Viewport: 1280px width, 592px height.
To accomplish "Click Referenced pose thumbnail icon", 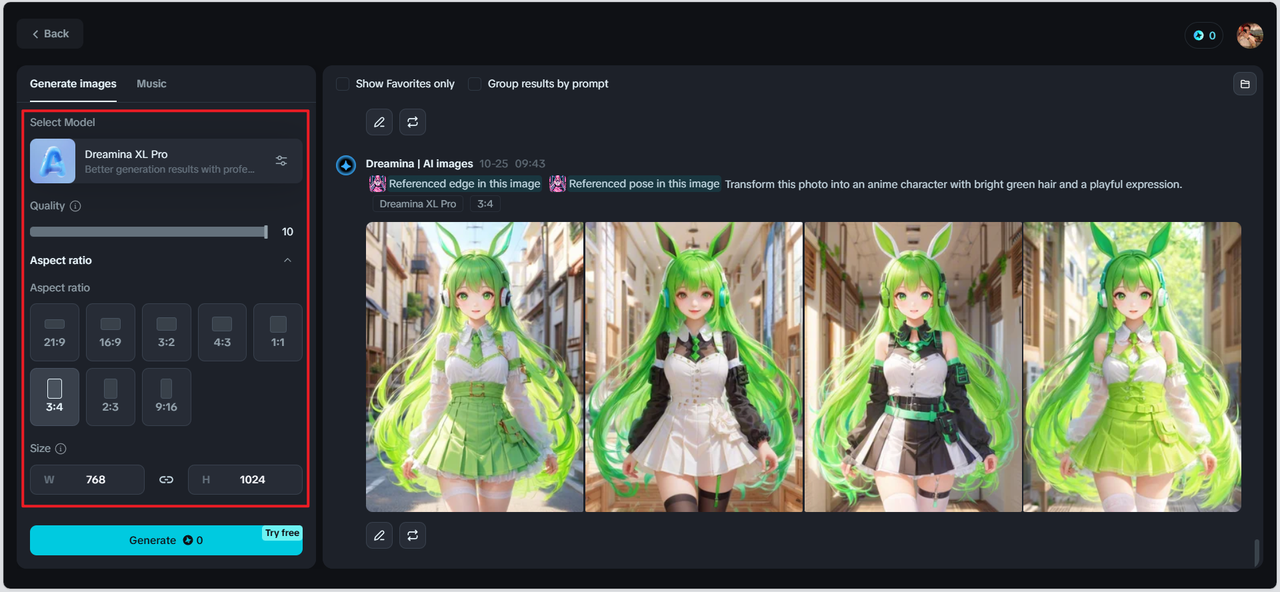I will coord(558,184).
